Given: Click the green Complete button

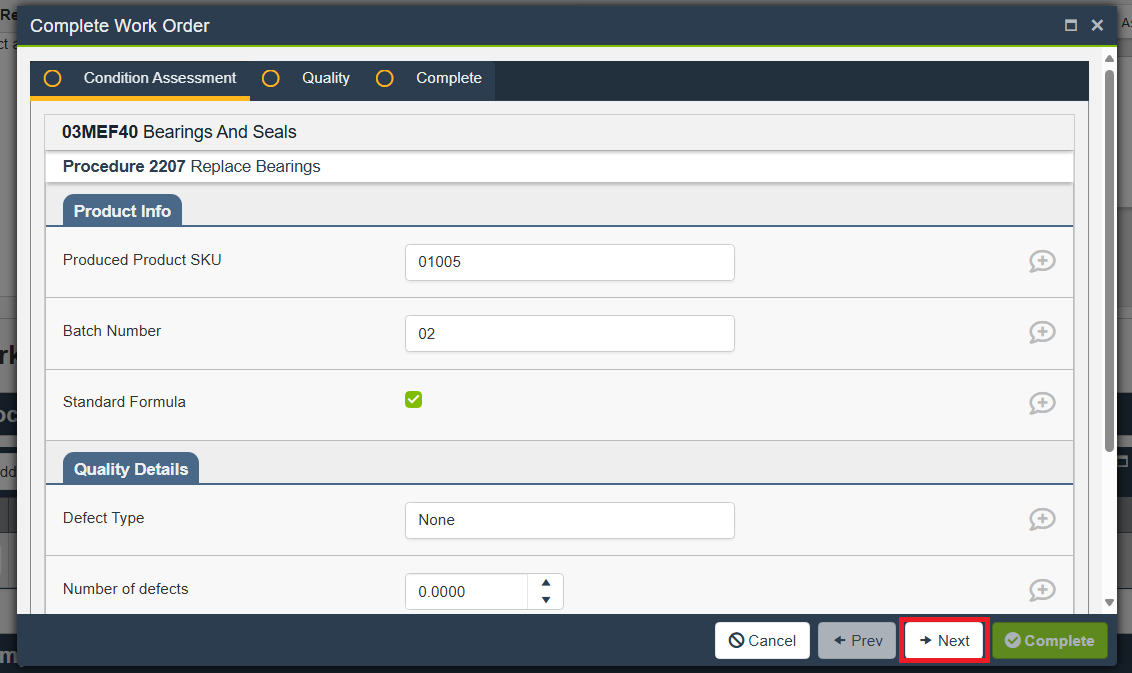Looking at the screenshot, I should point(1049,641).
